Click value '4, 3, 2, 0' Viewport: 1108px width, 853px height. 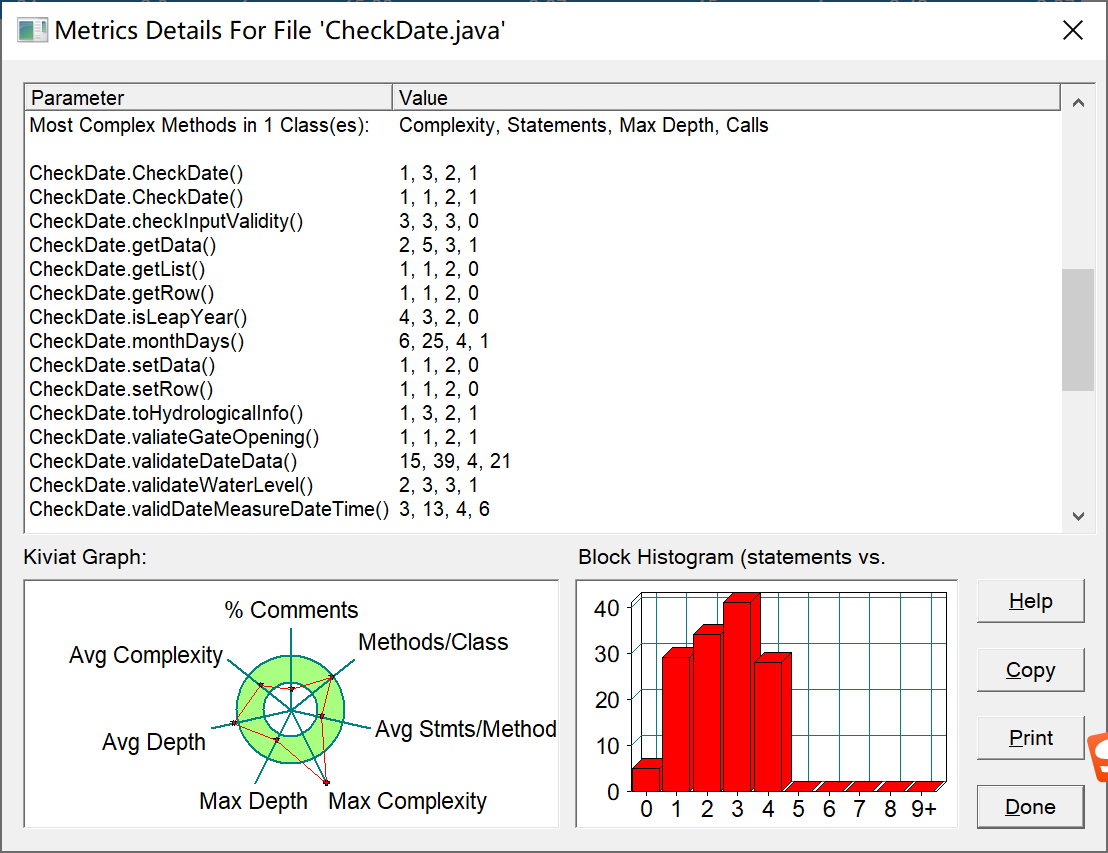click(439, 317)
